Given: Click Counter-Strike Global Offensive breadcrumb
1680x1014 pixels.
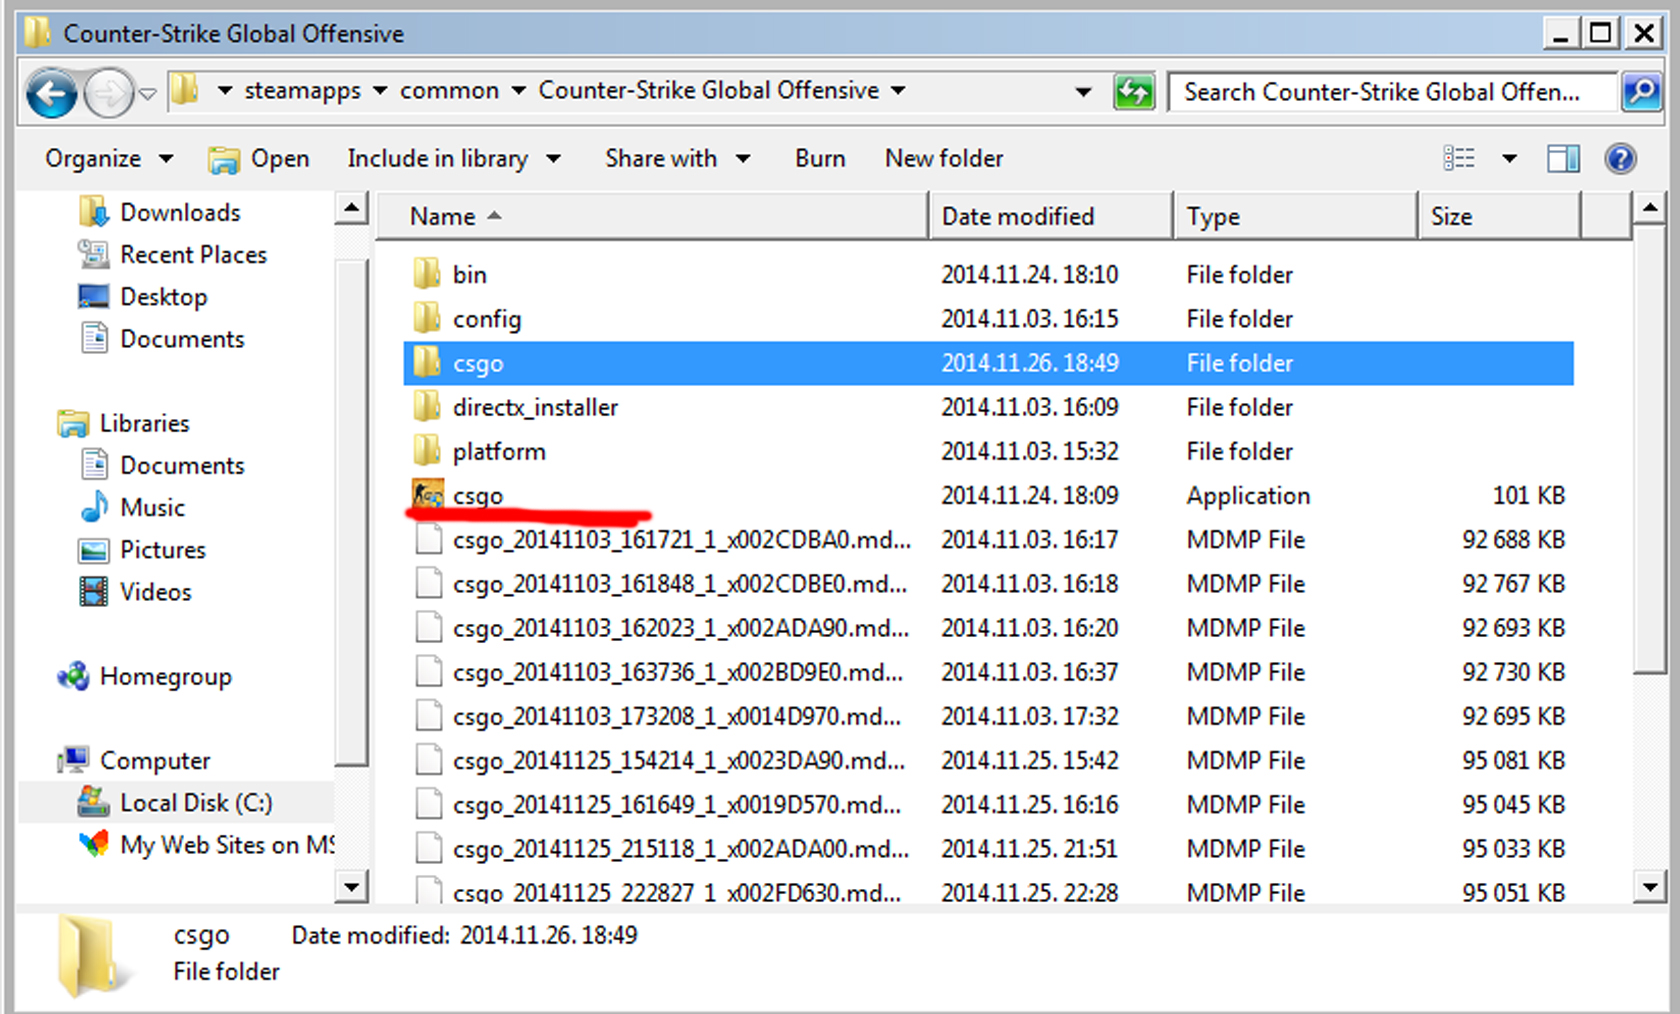Looking at the screenshot, I should pyautogui.click(x=708, y=91).
